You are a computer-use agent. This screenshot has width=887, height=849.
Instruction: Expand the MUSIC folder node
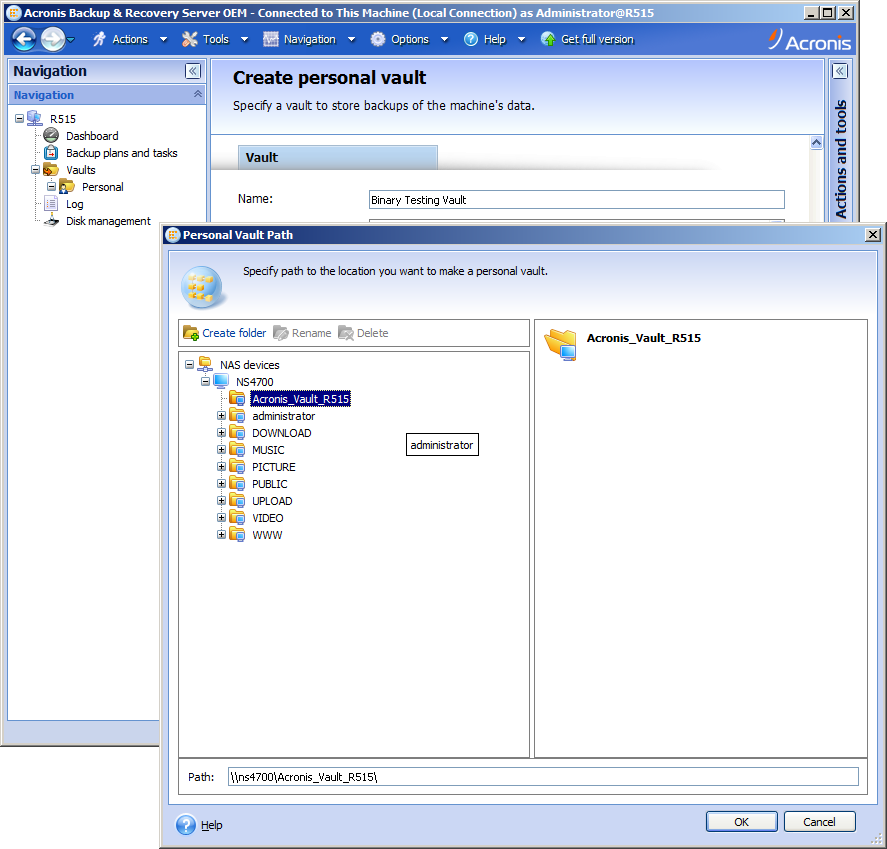(x=221, y=450)
